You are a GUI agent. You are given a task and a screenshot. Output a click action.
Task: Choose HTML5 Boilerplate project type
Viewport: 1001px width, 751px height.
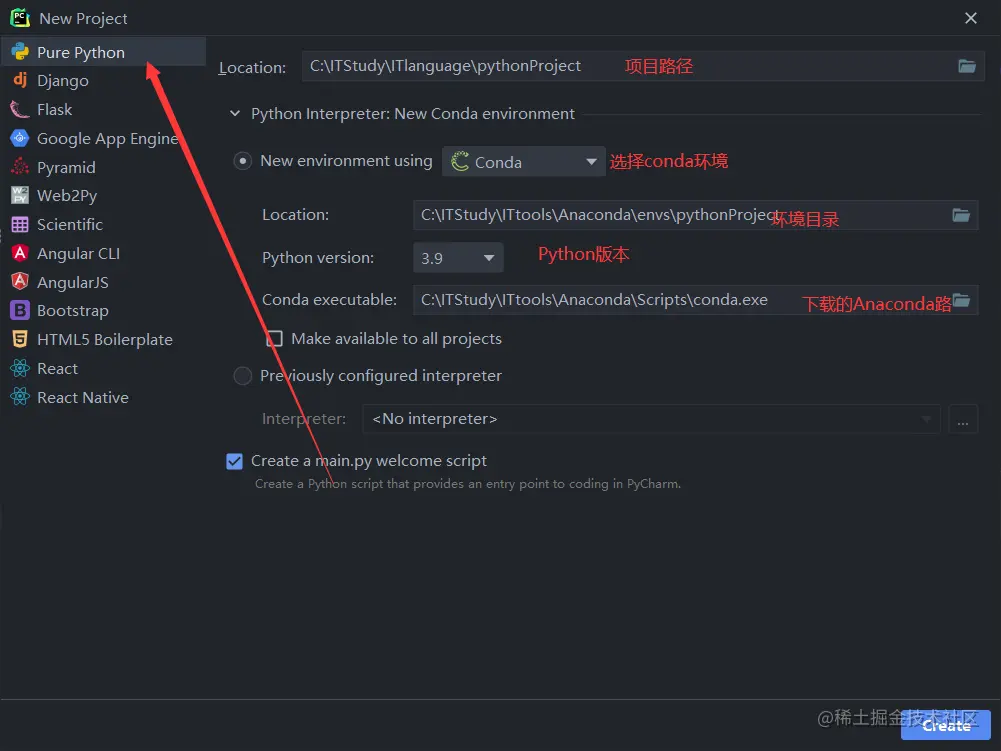pyautogui.click(x=103, y=339)
